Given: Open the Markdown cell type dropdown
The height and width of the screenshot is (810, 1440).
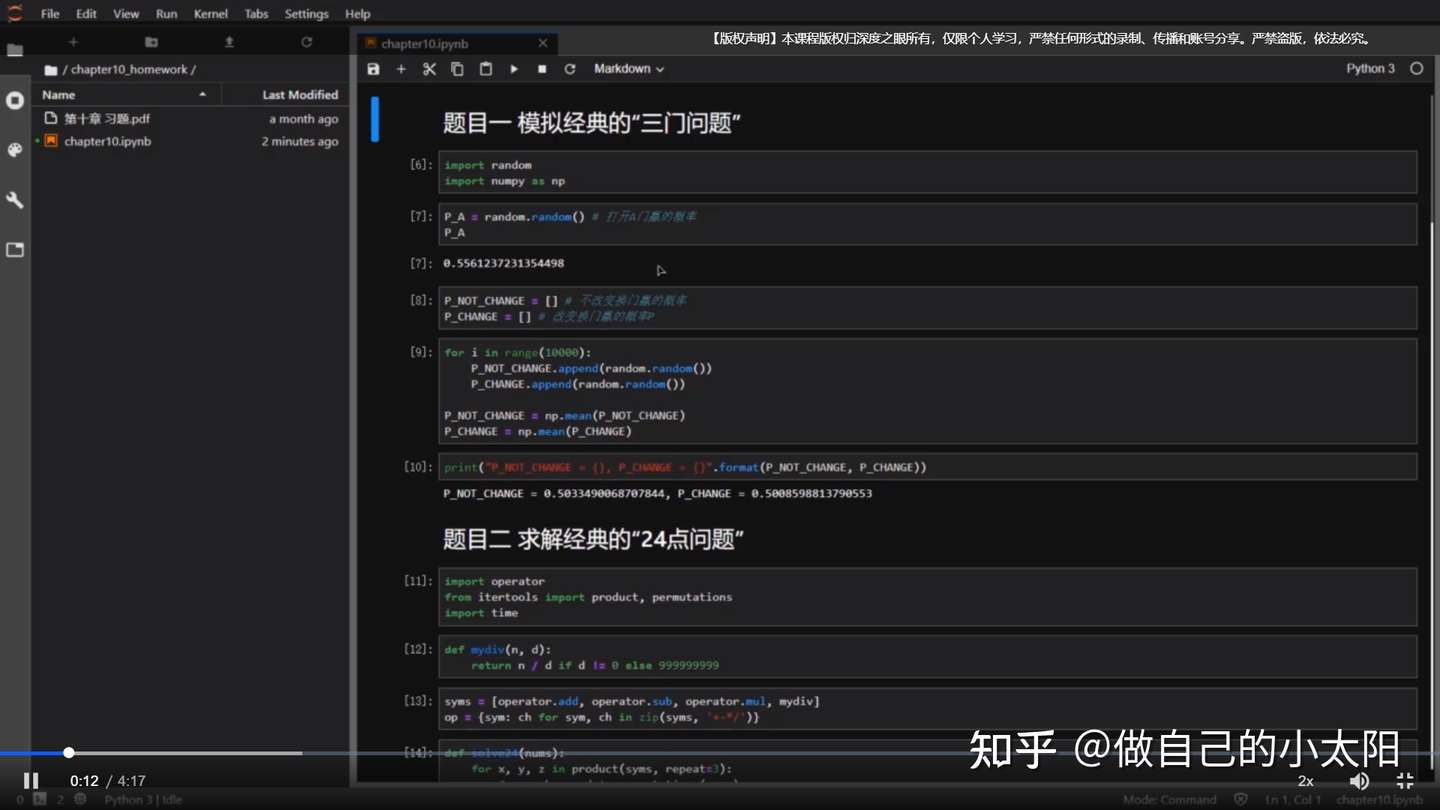Looking at the screenshot, I should point(629,69).
